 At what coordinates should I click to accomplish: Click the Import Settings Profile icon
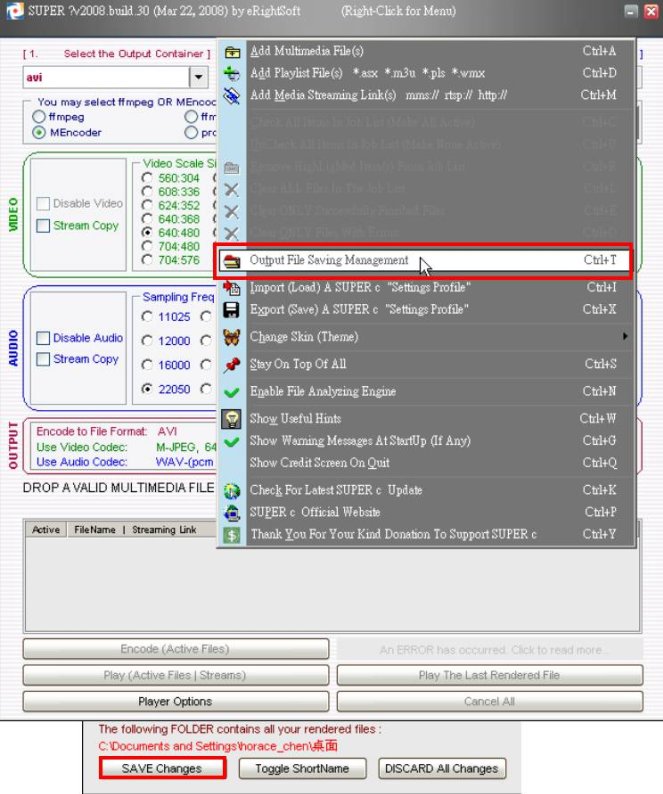coord(232,288)
